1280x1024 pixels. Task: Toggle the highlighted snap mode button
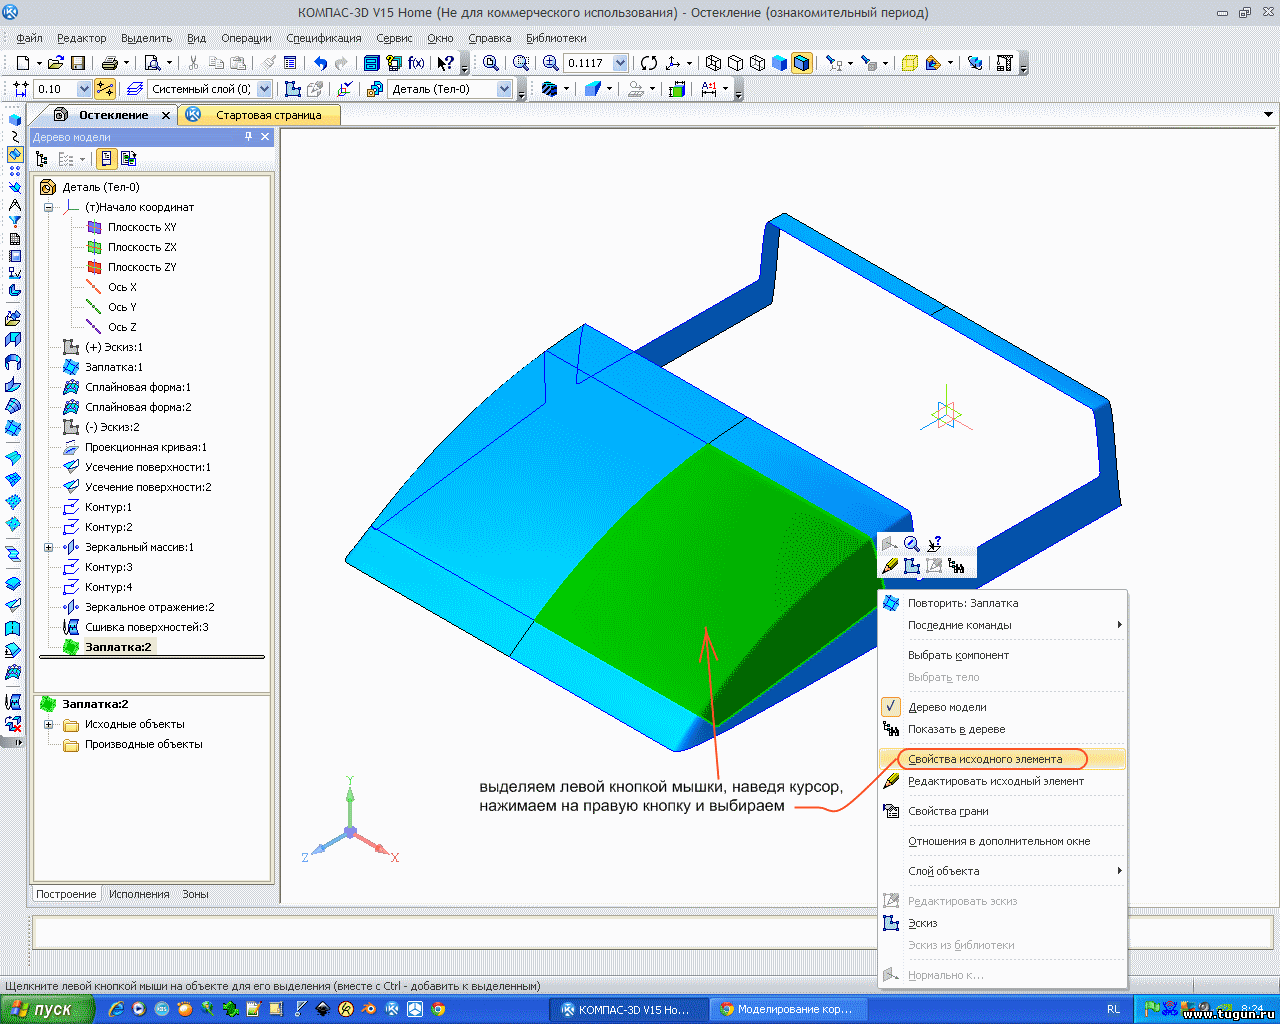[x=104, y=89]
